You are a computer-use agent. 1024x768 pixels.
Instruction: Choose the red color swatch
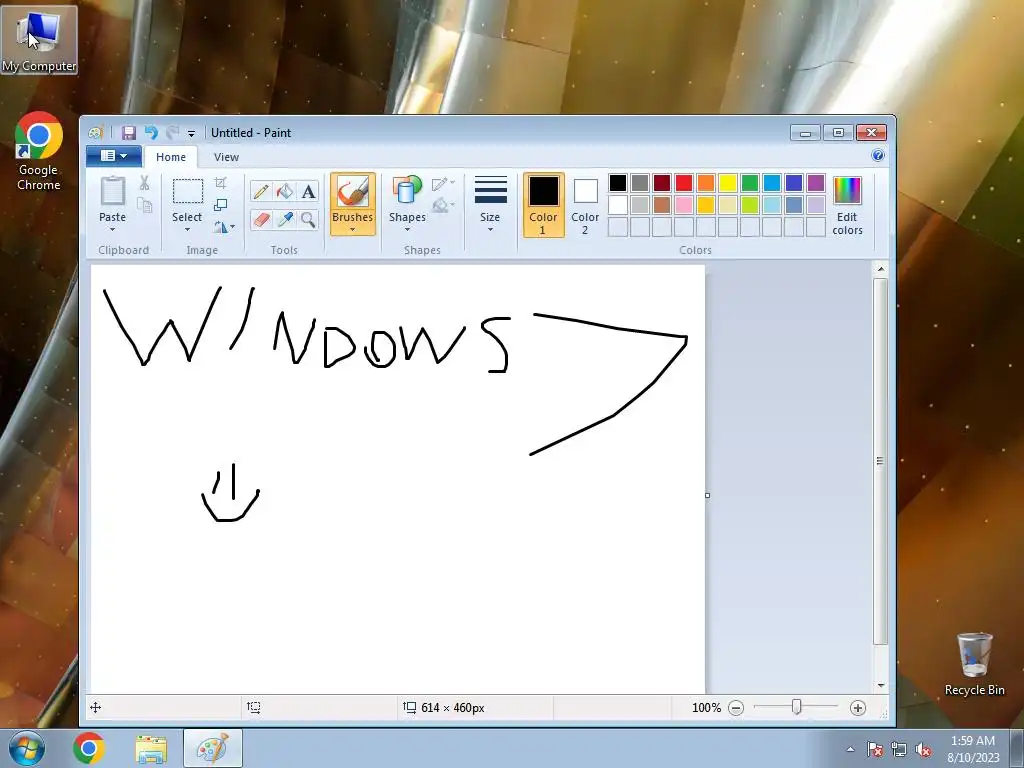(684, 183)
